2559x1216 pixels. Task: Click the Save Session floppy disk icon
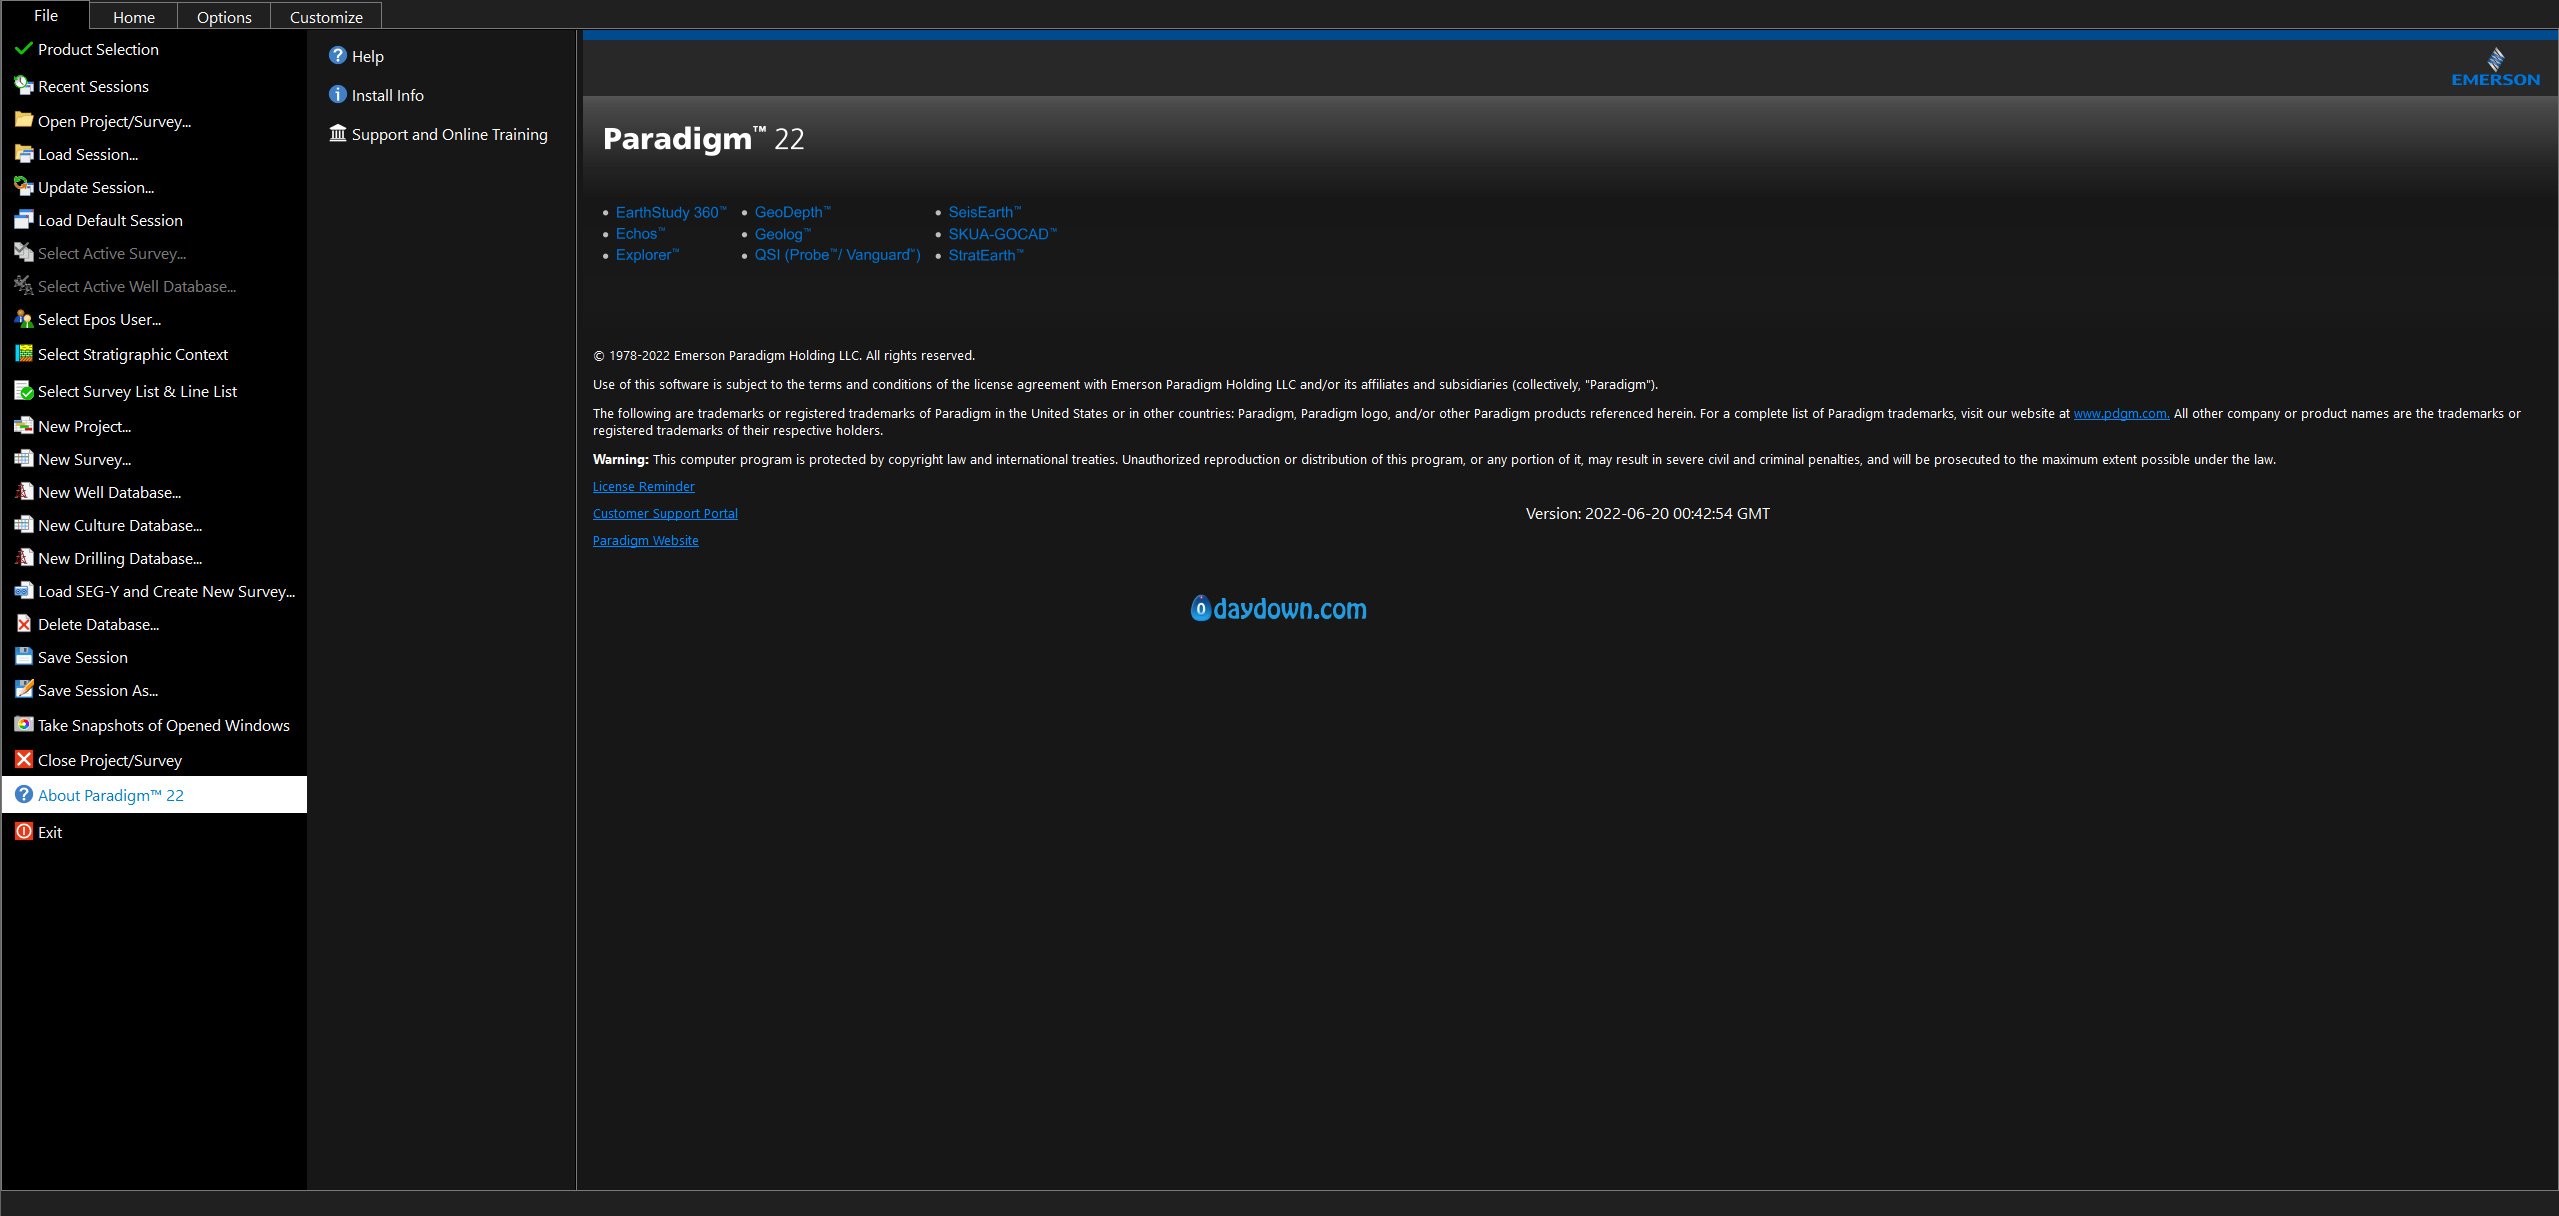[24, 657]
